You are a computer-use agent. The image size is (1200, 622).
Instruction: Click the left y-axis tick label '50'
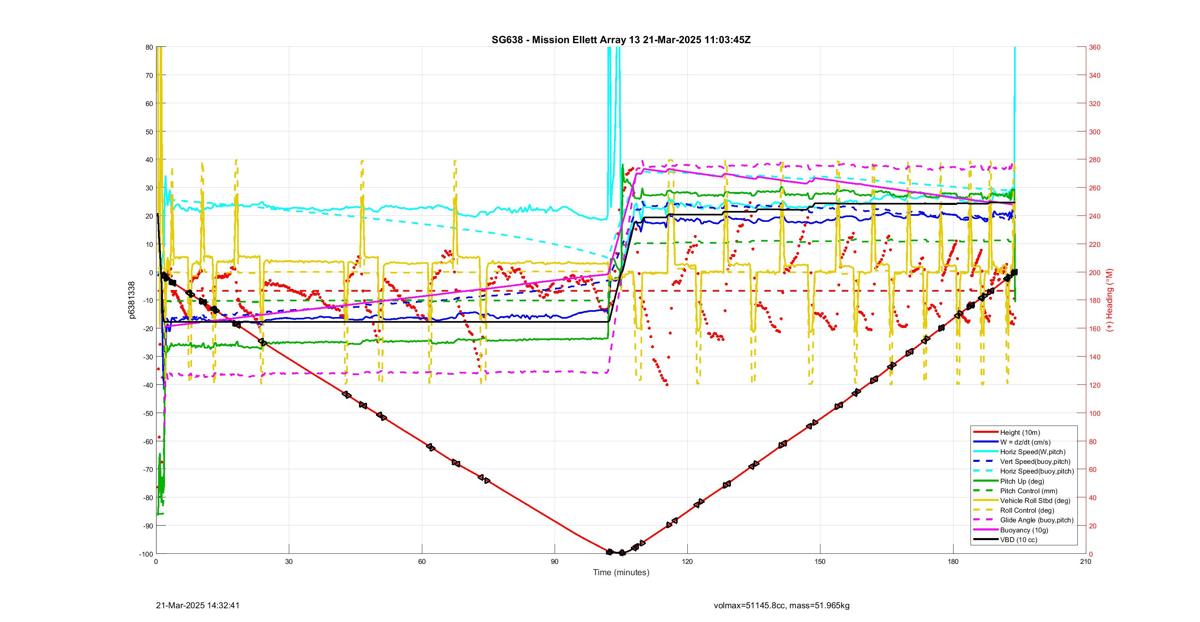[x=148, y=132]
